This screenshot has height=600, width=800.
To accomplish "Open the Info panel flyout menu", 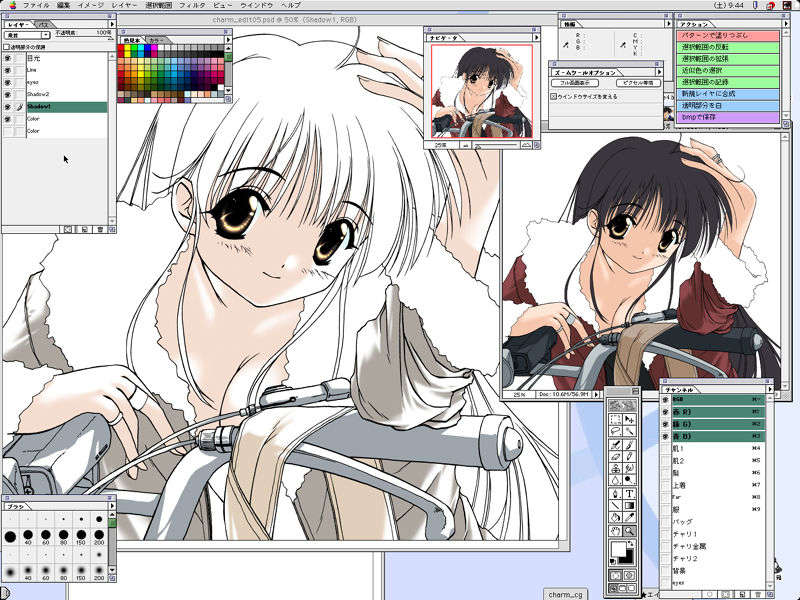I will [x=668, y=23].
